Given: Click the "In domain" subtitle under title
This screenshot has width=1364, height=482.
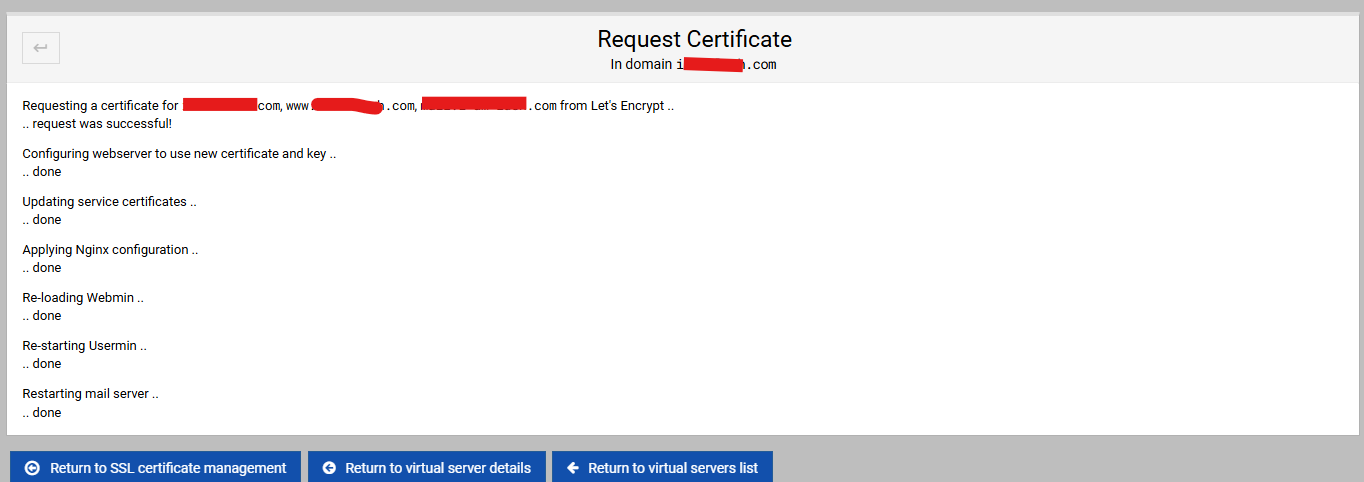Looking at the screenshot, I should point(693,65).
